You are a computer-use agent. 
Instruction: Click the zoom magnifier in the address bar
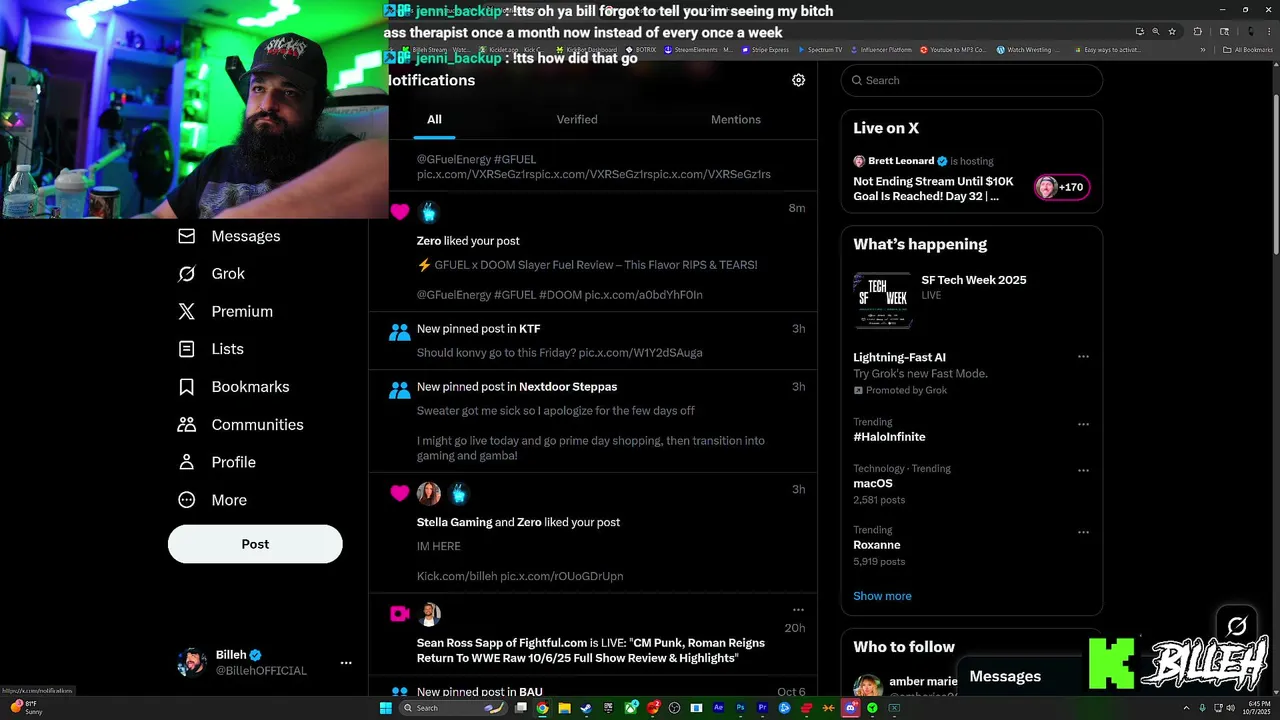(x=1155, y=31)
